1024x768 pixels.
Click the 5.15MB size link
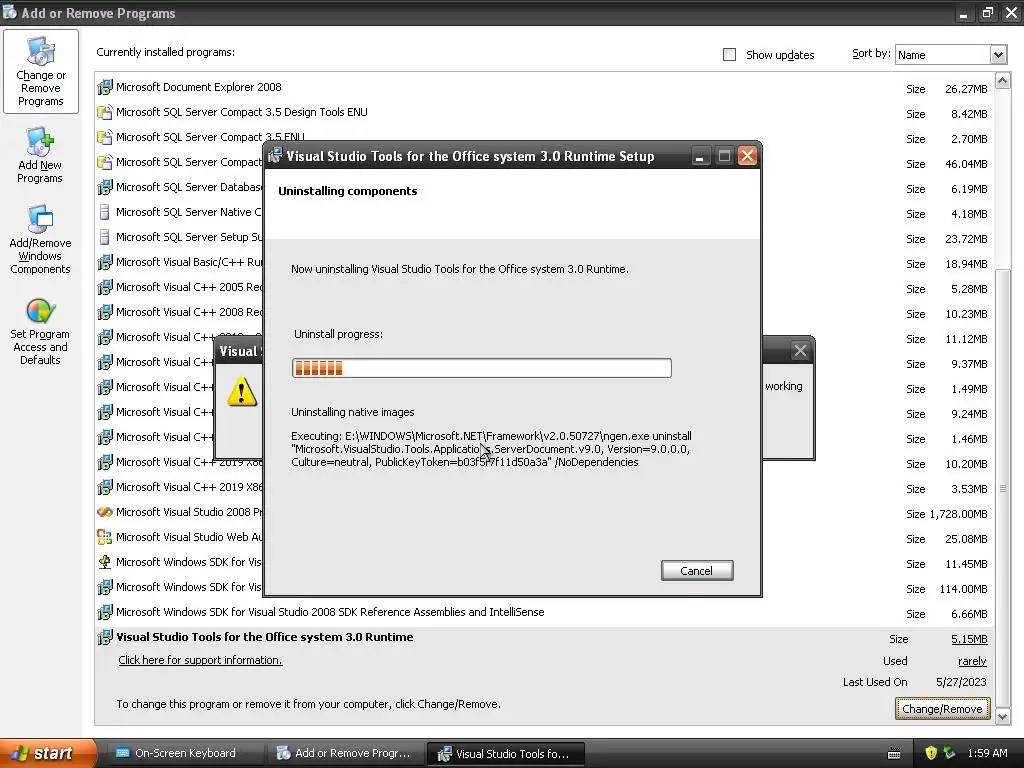click(x=969, y=639)
